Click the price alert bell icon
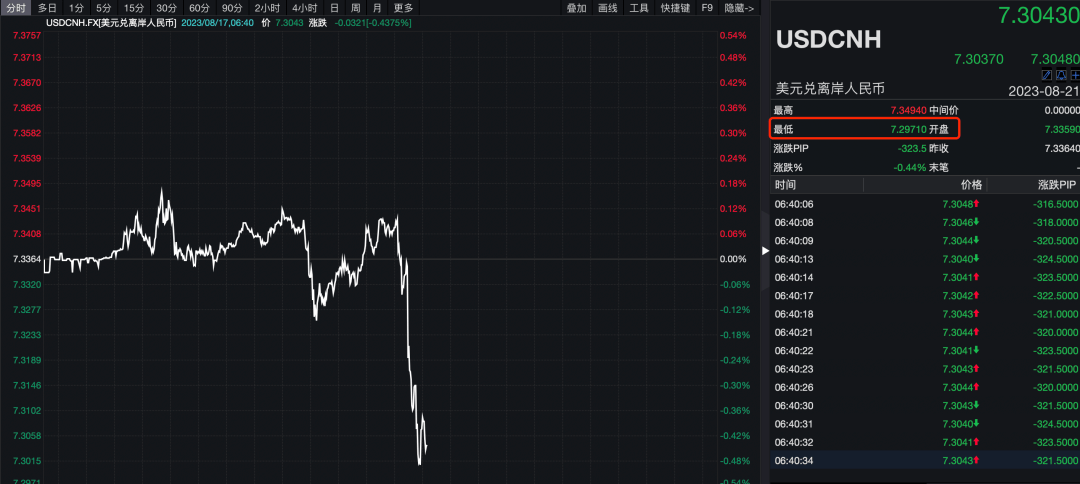Image resolution: width=1080 pixels, height=484 pixels. (1060, 74)
